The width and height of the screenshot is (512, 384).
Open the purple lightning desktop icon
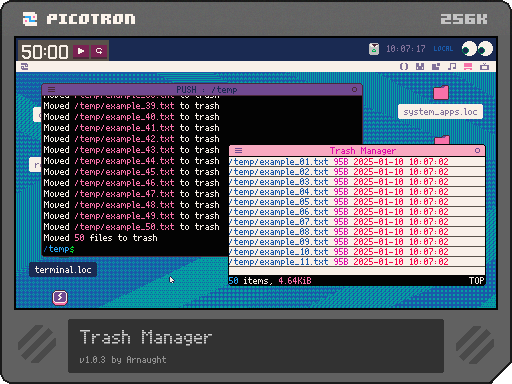point(60,297)
